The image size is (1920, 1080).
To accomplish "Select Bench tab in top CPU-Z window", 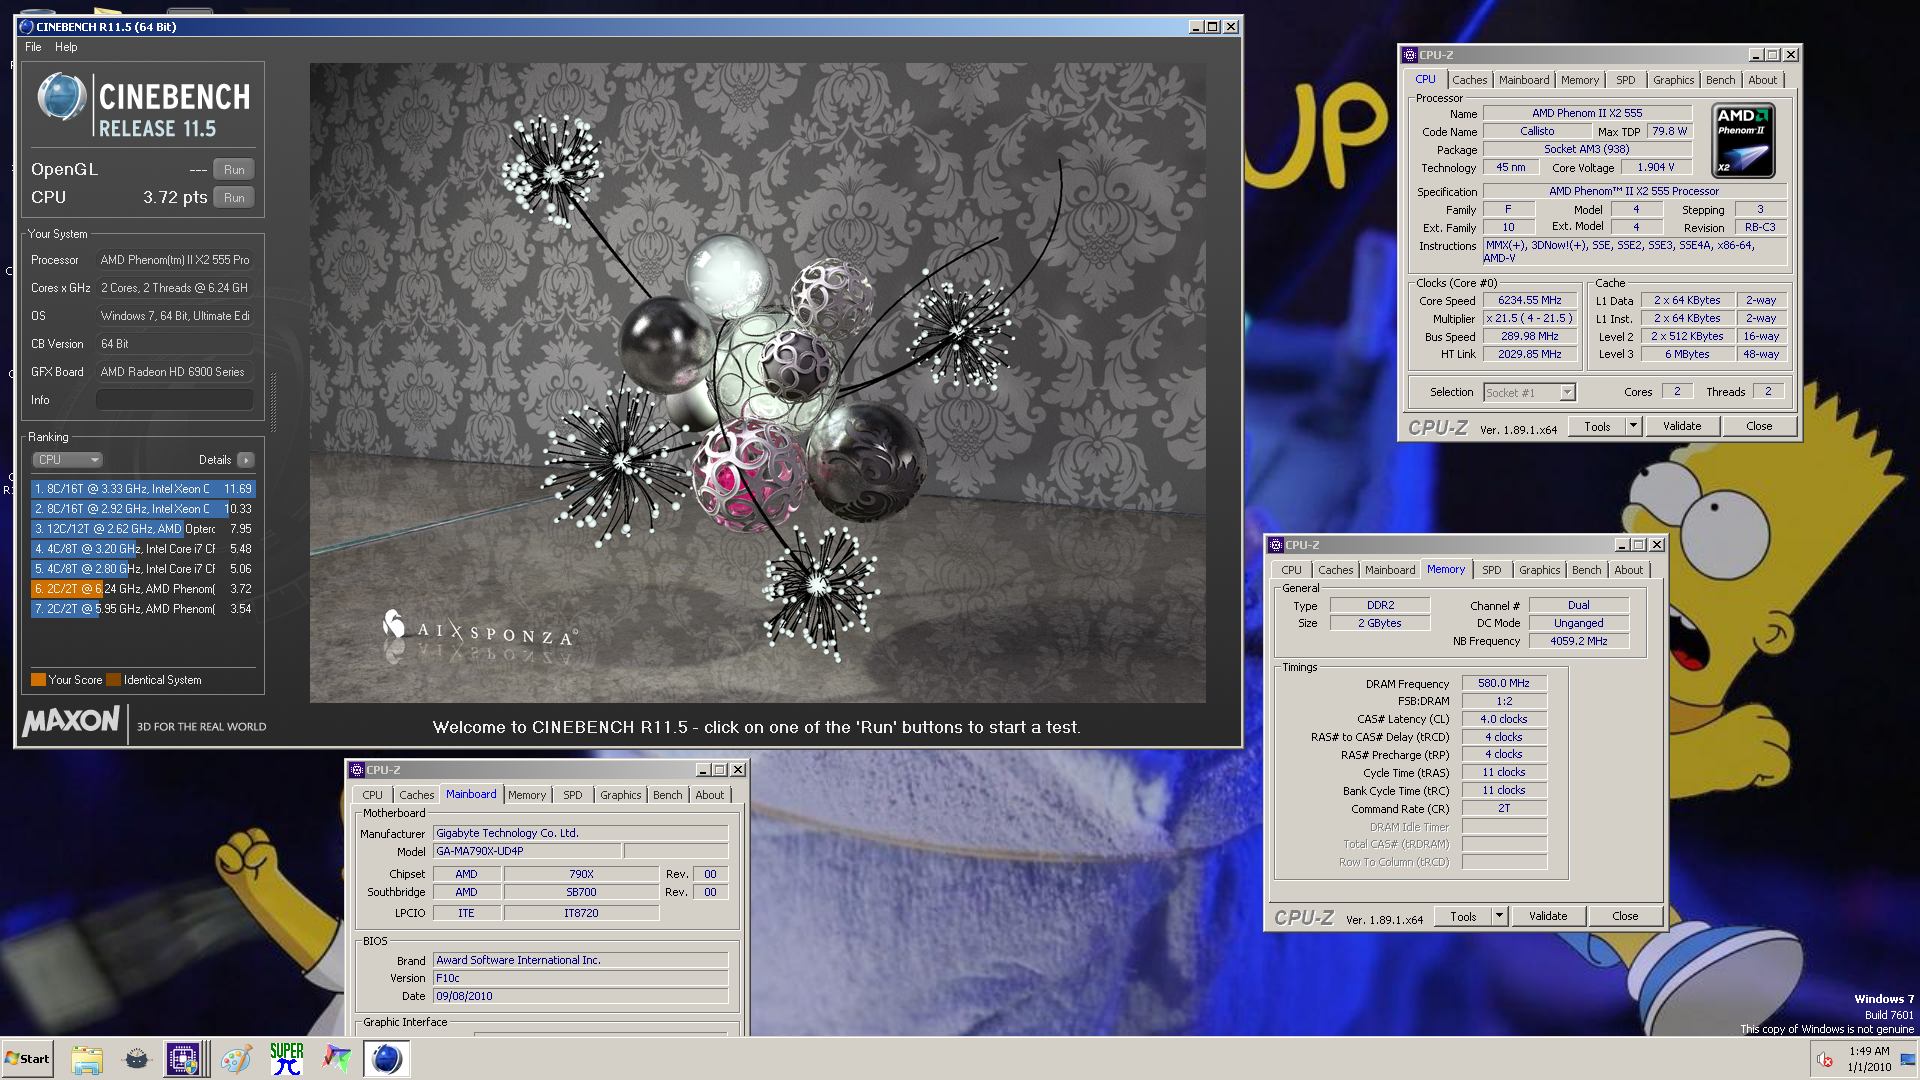I will pos(1721,80).
